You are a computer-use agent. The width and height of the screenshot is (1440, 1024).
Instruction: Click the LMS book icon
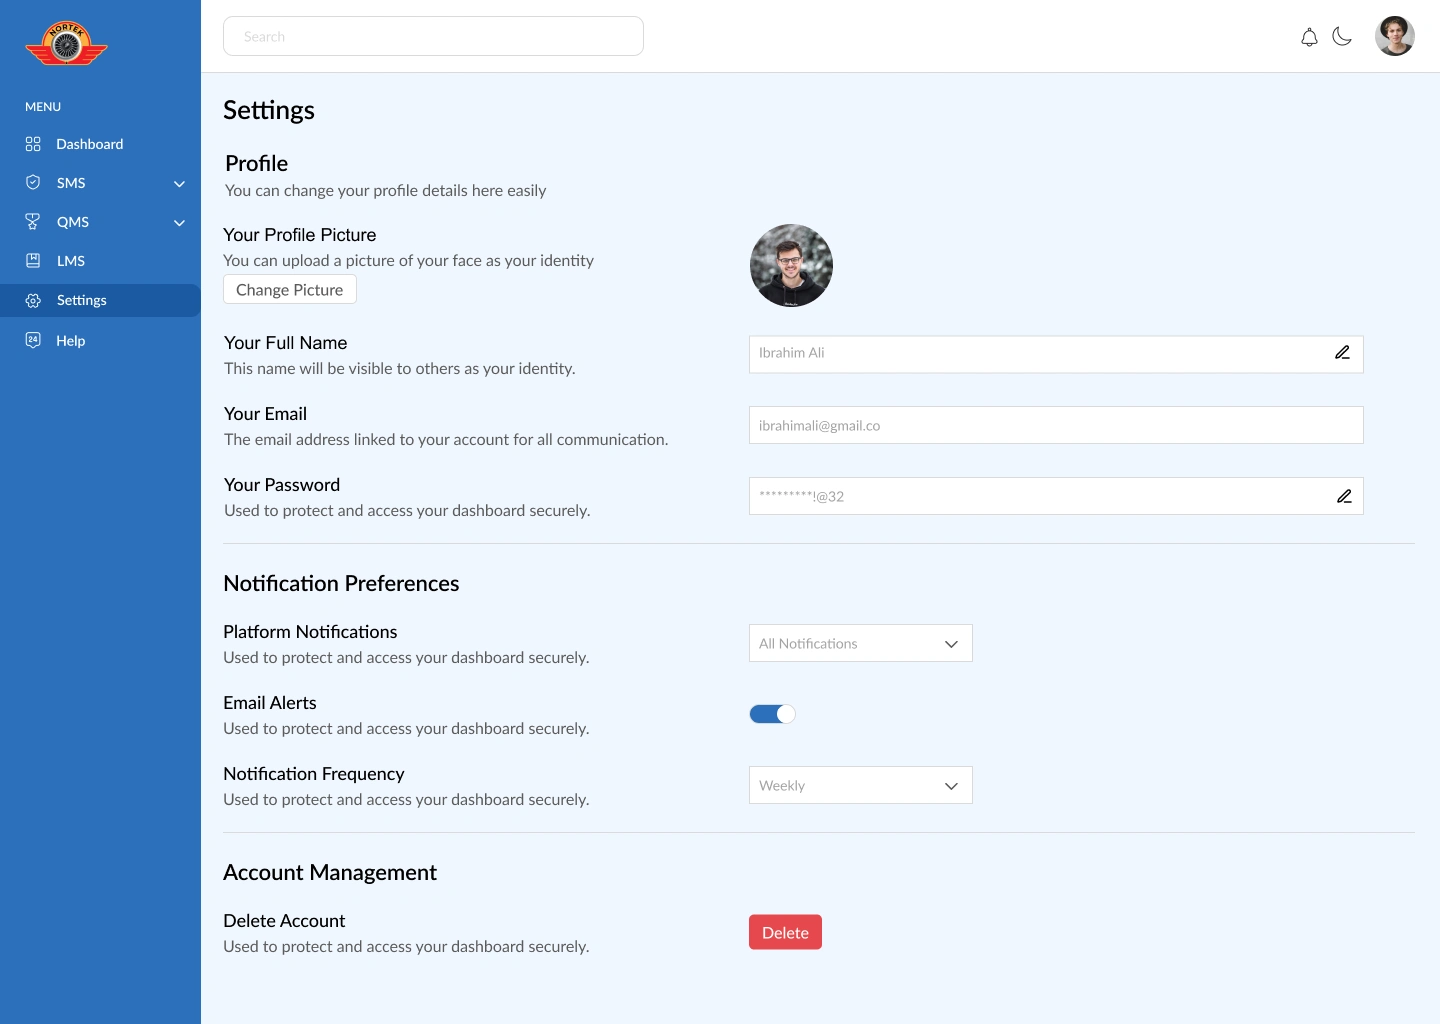(x=33, y=261)
